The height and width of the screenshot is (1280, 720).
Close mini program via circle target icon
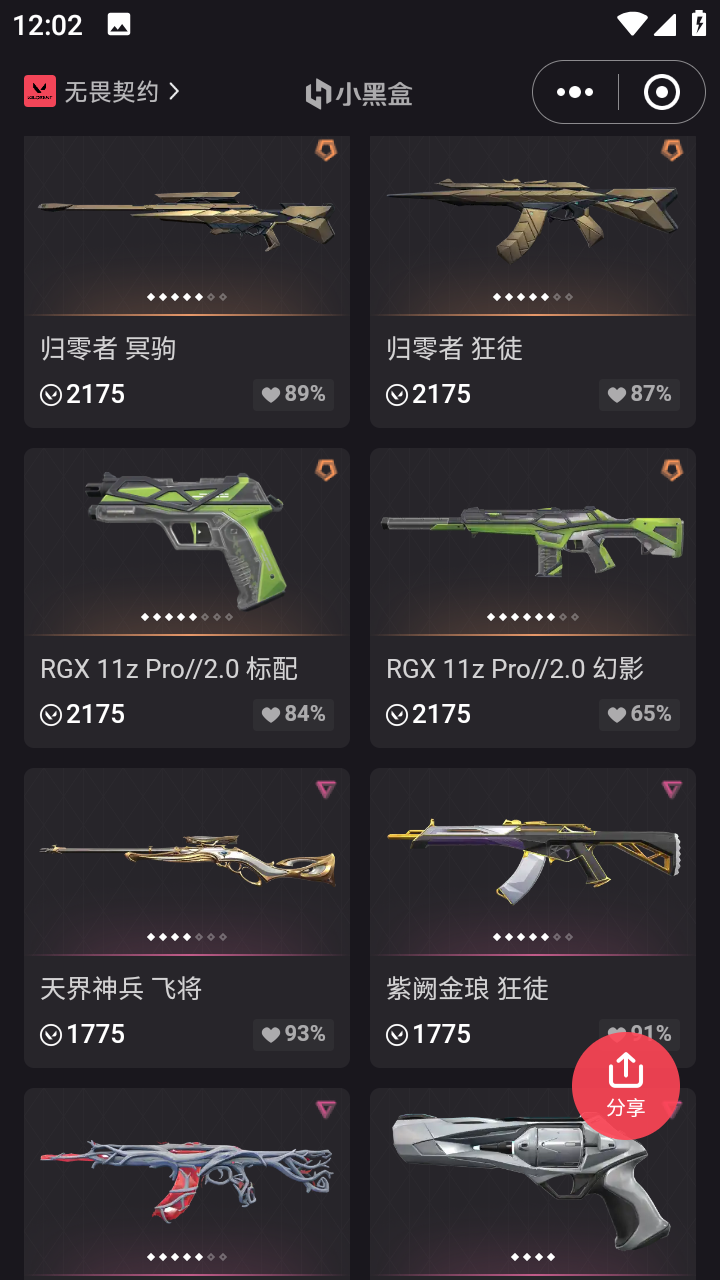[x=661, y=92]
